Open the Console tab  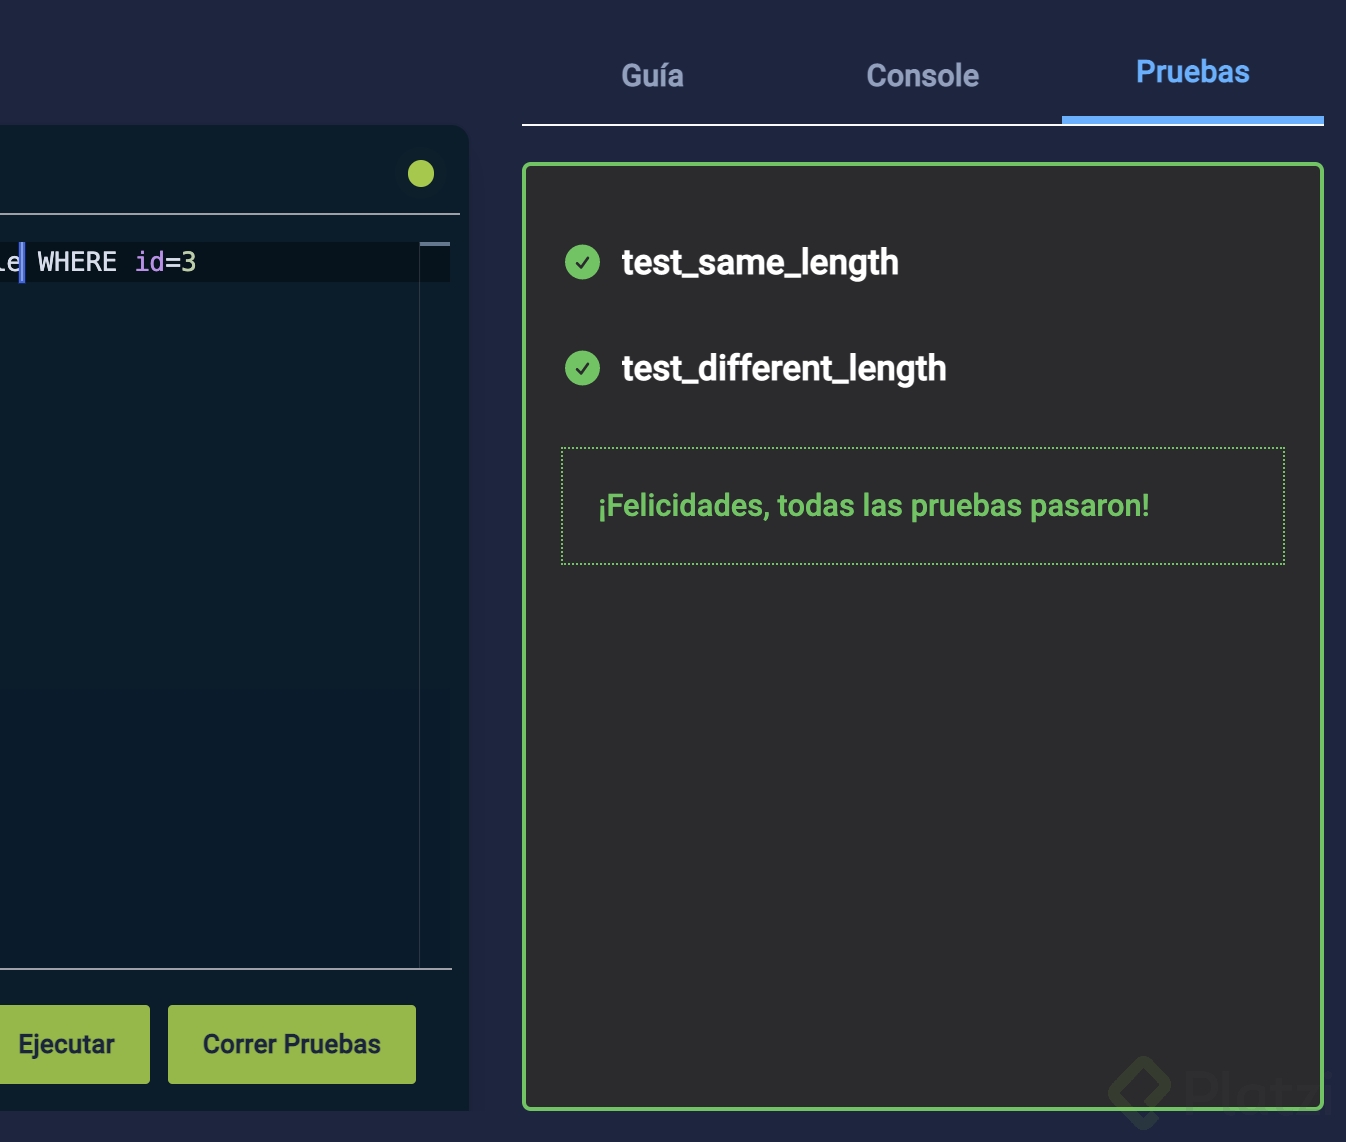[922, 75]
